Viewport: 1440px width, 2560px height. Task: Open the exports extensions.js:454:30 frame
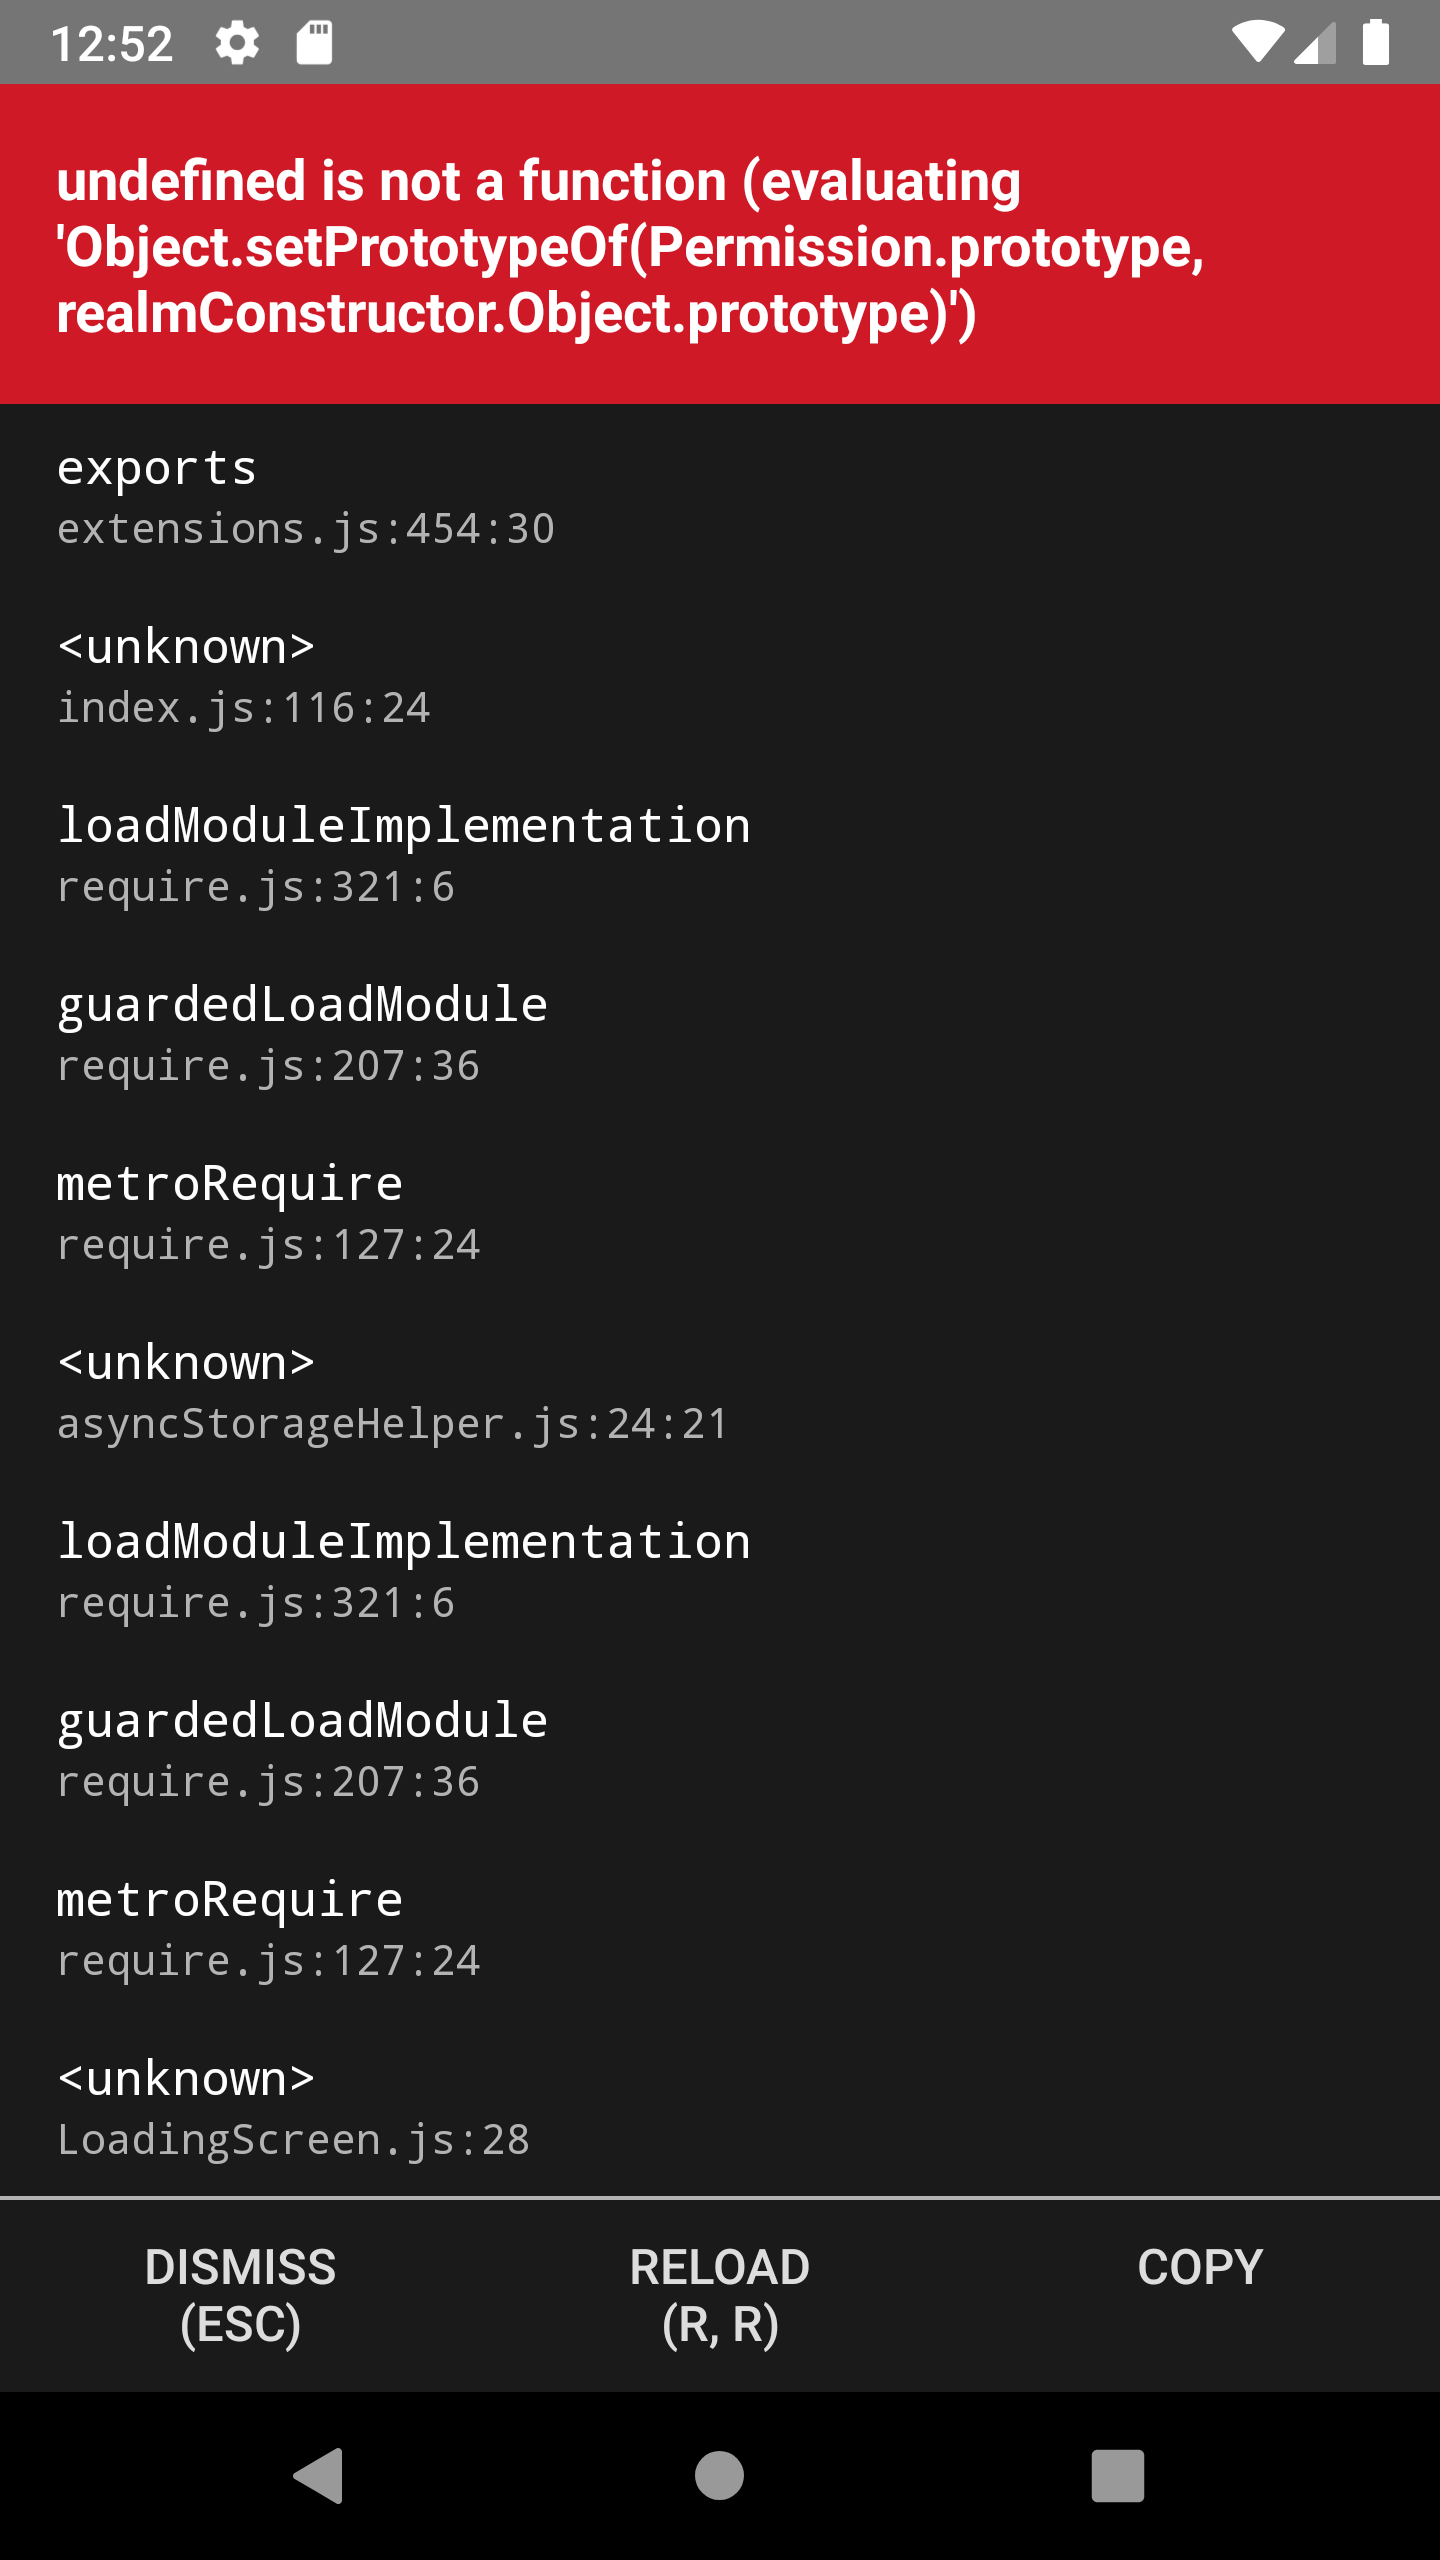click(305, 498)
